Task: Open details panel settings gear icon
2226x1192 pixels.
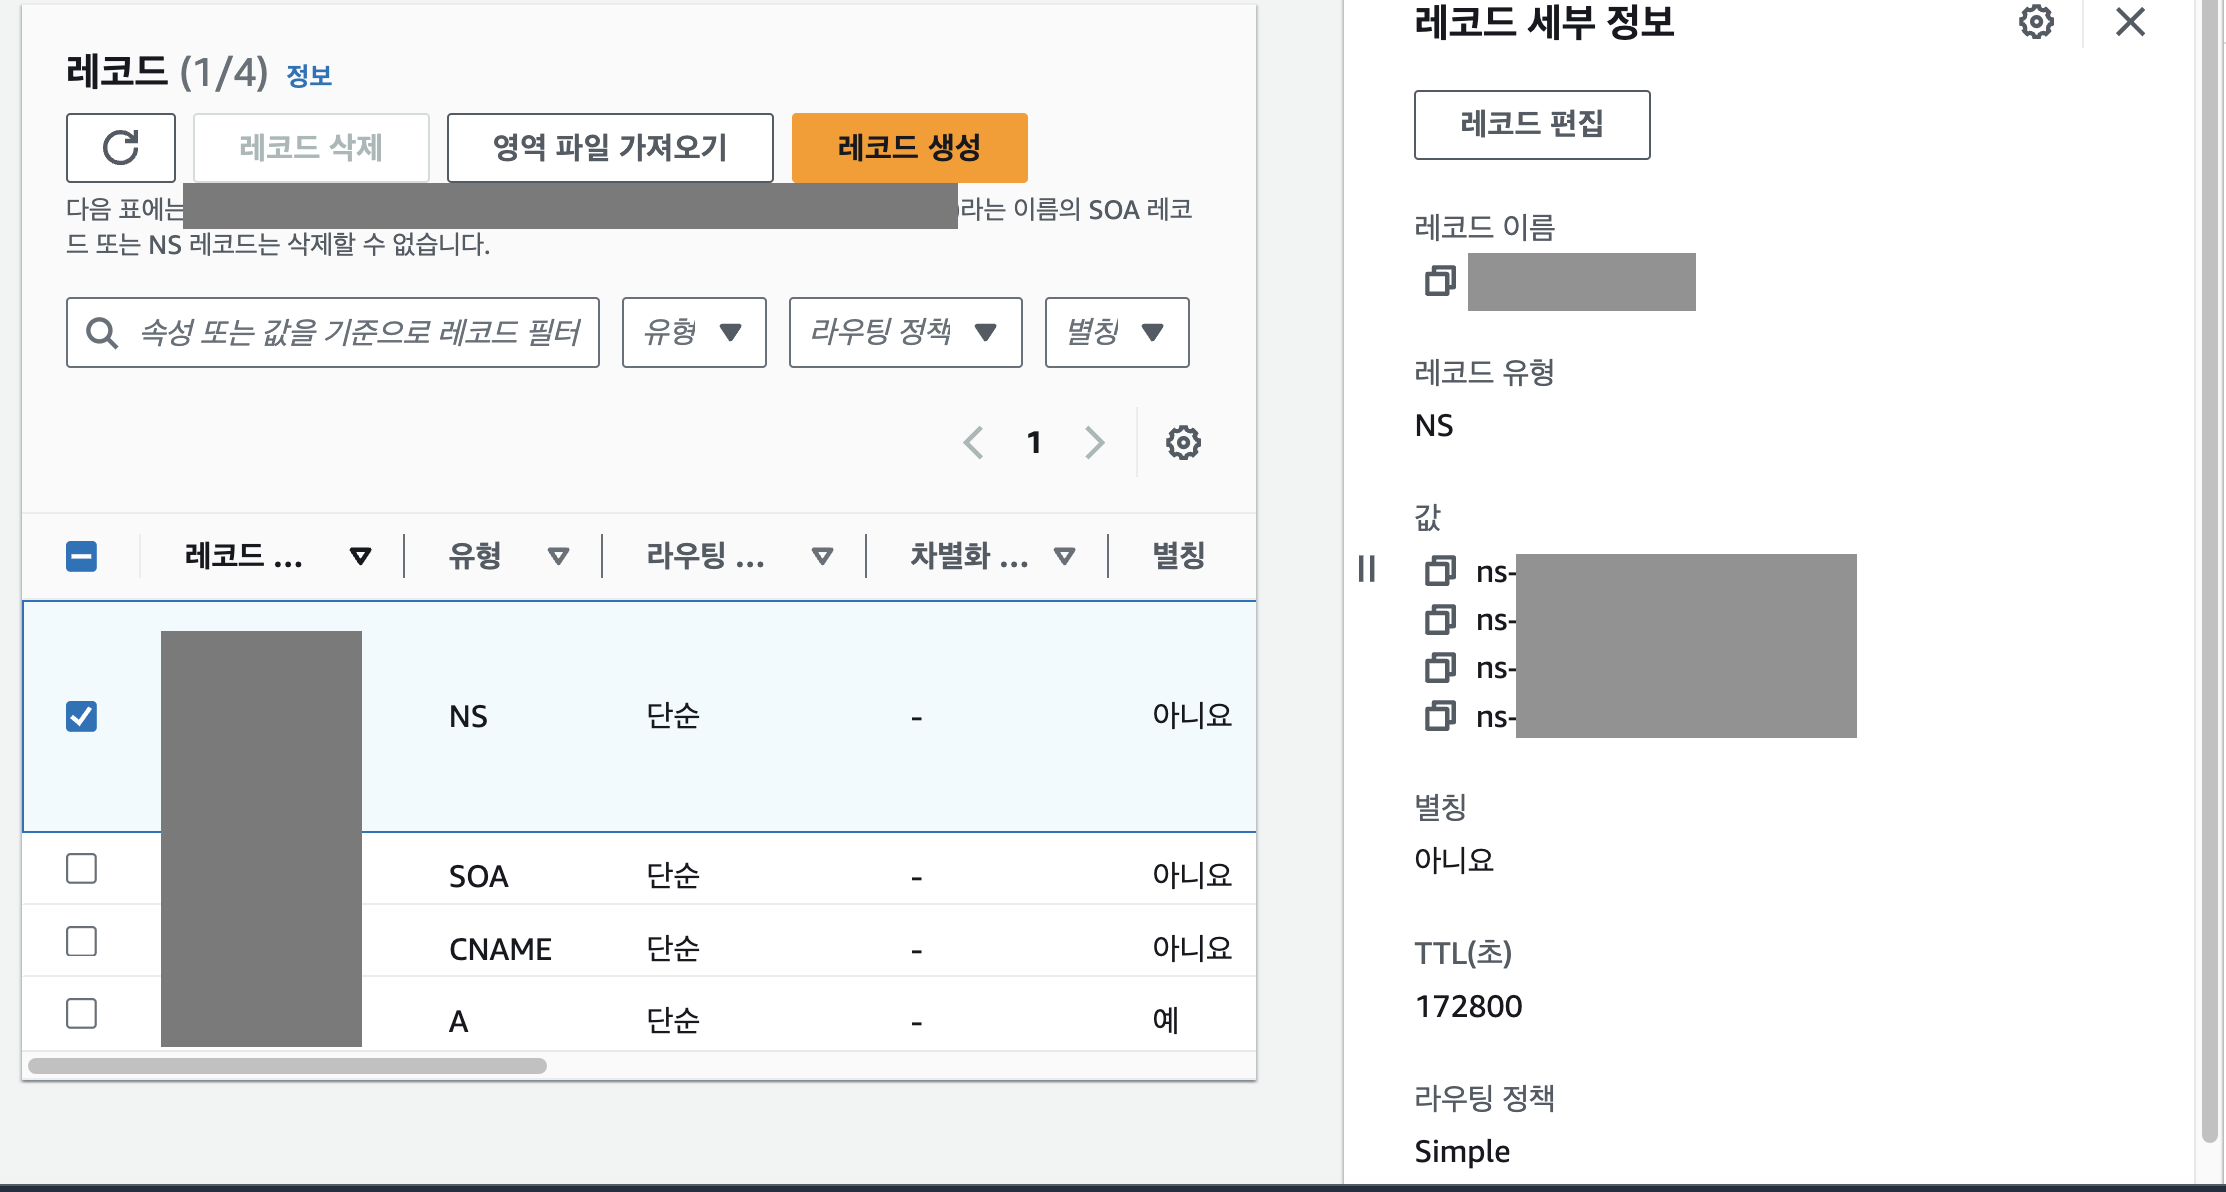Action: 2036,21
